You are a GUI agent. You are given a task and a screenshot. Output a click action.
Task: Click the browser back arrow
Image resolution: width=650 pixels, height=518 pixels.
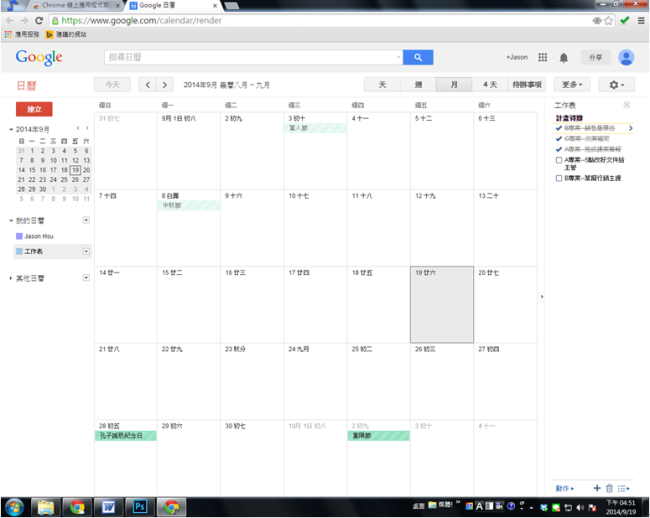(10, 20)
